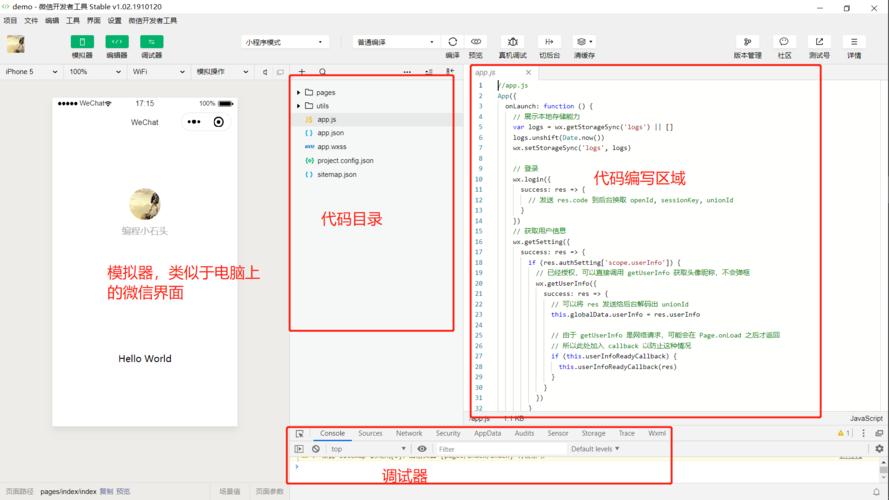Switch to the Storage tab
The width and height of the screenshot is (889, 500).
[x=593, y=433]
